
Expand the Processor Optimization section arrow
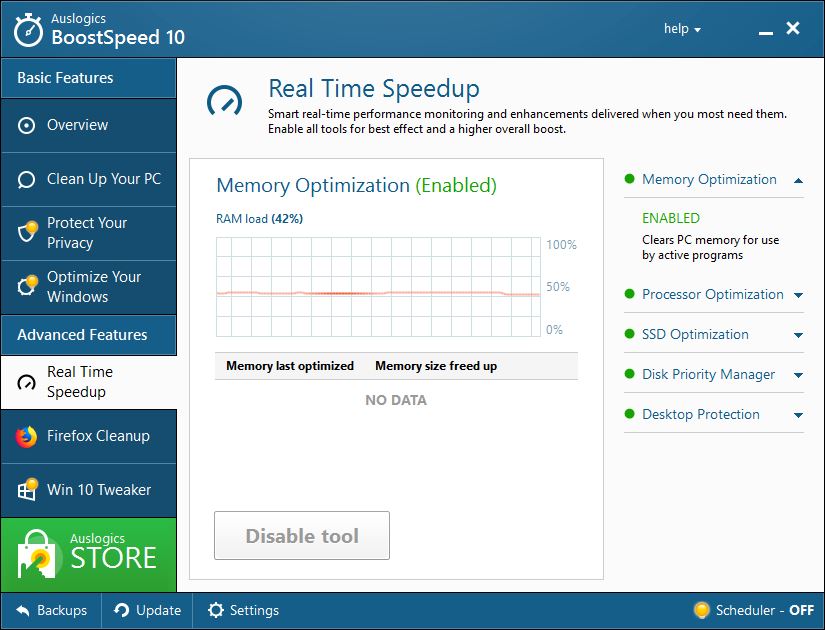pyautogui.click(x=798, y=295)
